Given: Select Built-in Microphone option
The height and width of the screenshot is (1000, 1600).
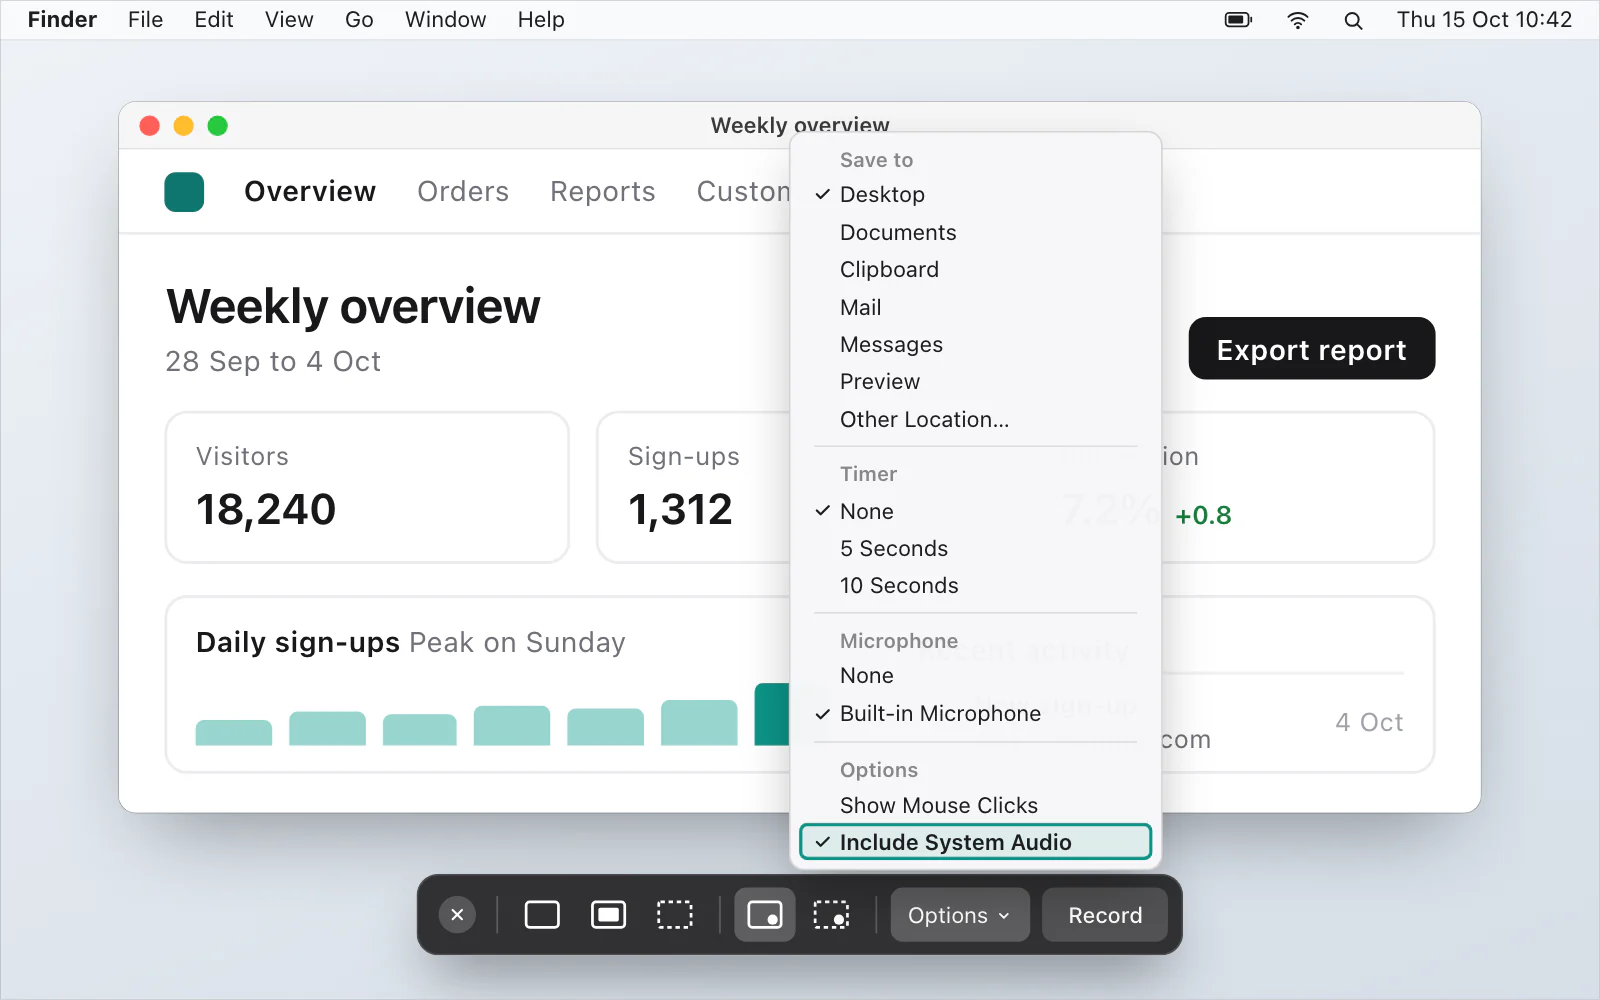Looking at the screenshot, I should pyautogui.click(x=975, y=713).
